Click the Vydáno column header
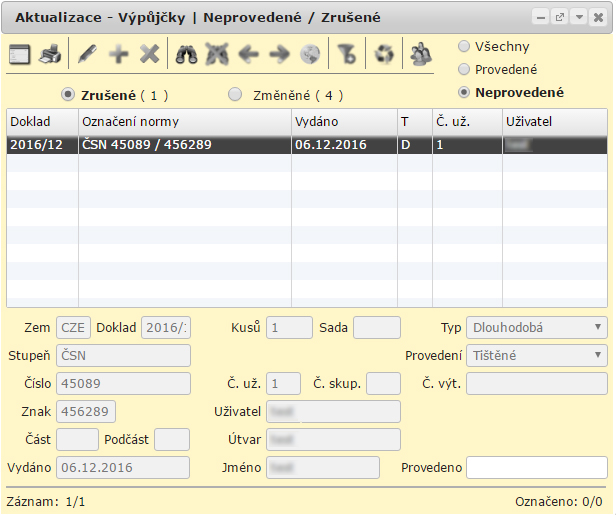 pyautogui.click(x=343, y=121)
